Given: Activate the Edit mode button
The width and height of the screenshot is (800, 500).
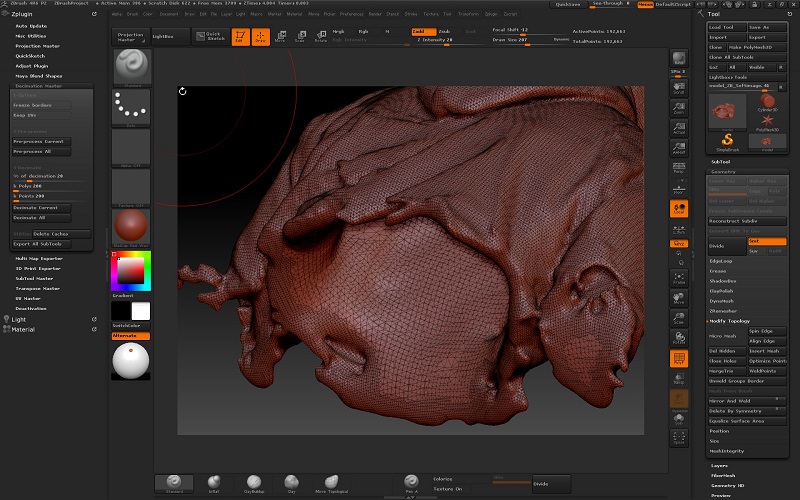Looking at the screenshot, I should (x=241, y=37).
